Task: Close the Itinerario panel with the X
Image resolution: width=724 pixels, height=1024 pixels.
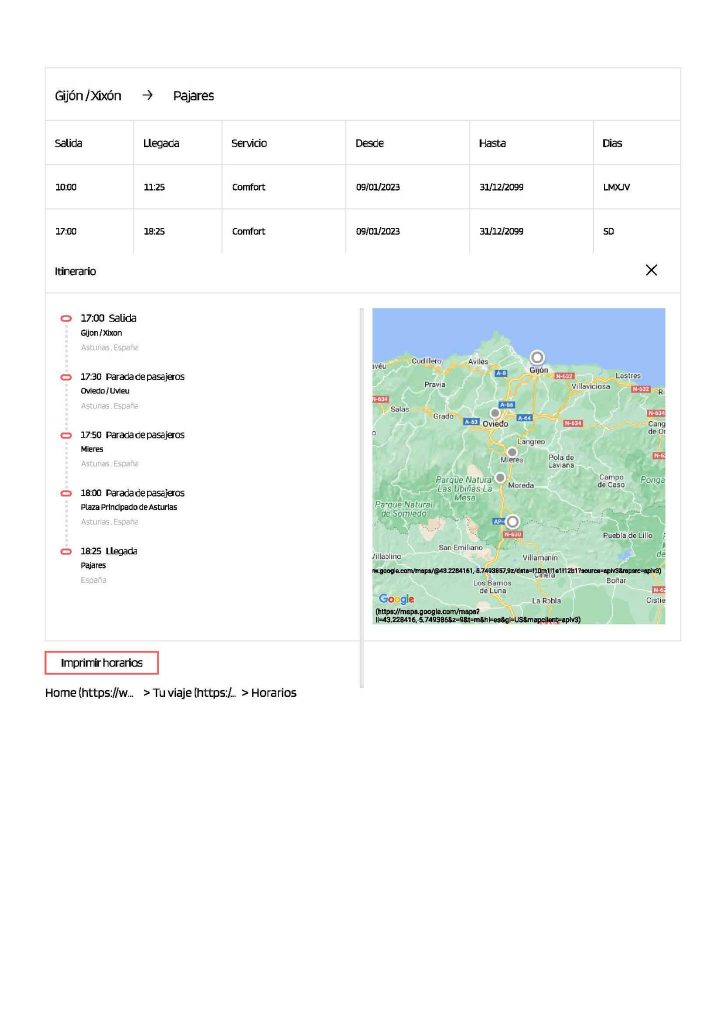Action: pos(651,270)
